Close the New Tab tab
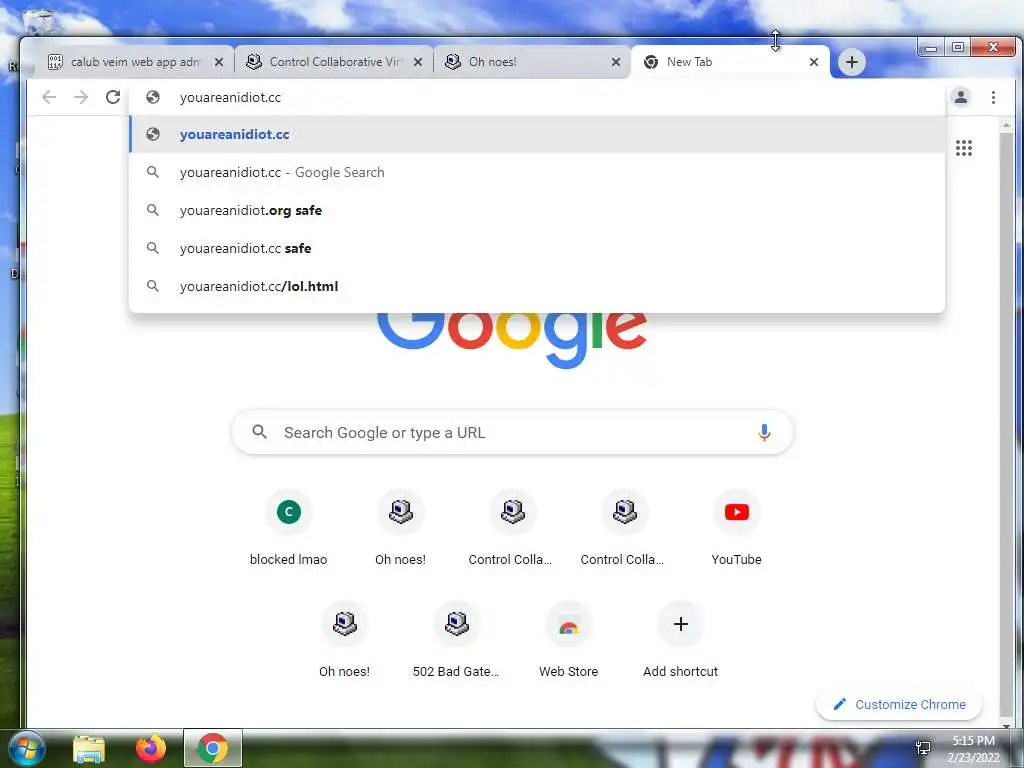 point(814,62)
